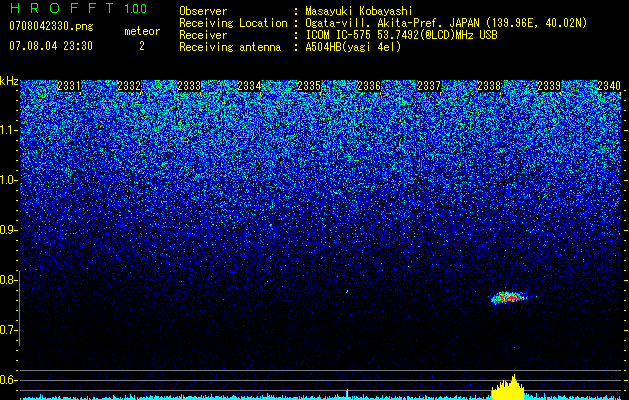The height and width of the screenshot is (400, 629).
Task: Click the A504HB(yagi 4el) antenna text
Action: pyautogui.click(x=353, y=47)
